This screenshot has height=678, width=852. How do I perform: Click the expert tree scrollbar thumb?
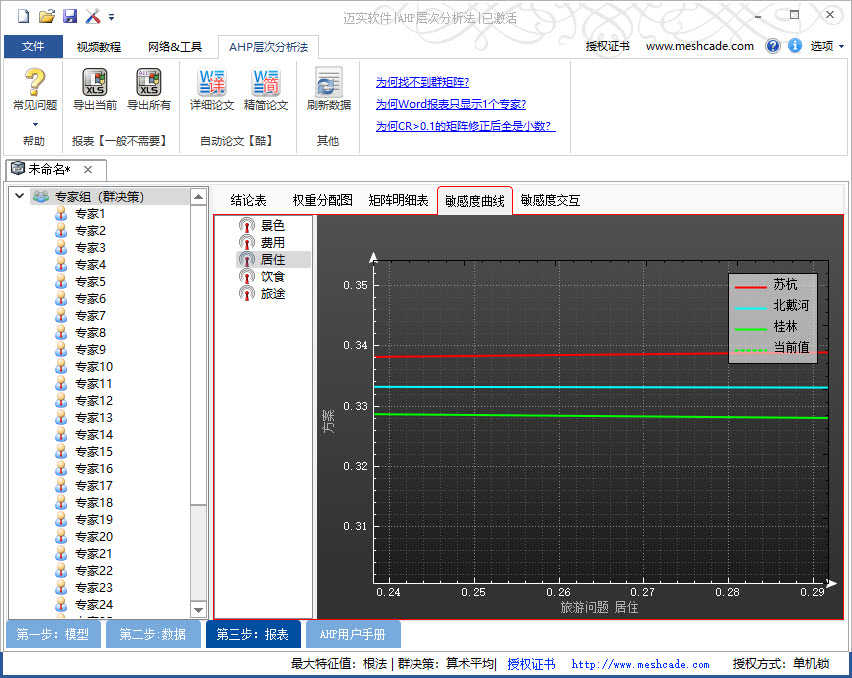pyautogui.click(x=198, y=355)
